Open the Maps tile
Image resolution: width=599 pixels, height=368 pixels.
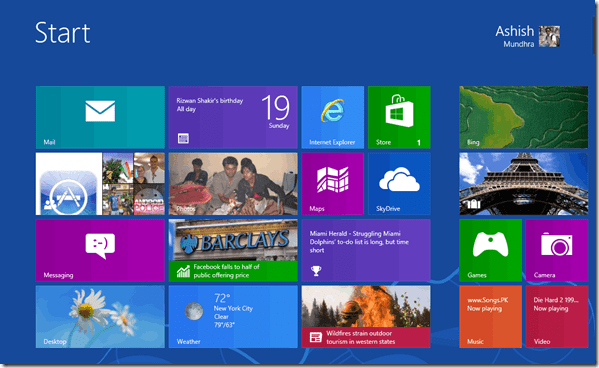click(x=333, y=183)
